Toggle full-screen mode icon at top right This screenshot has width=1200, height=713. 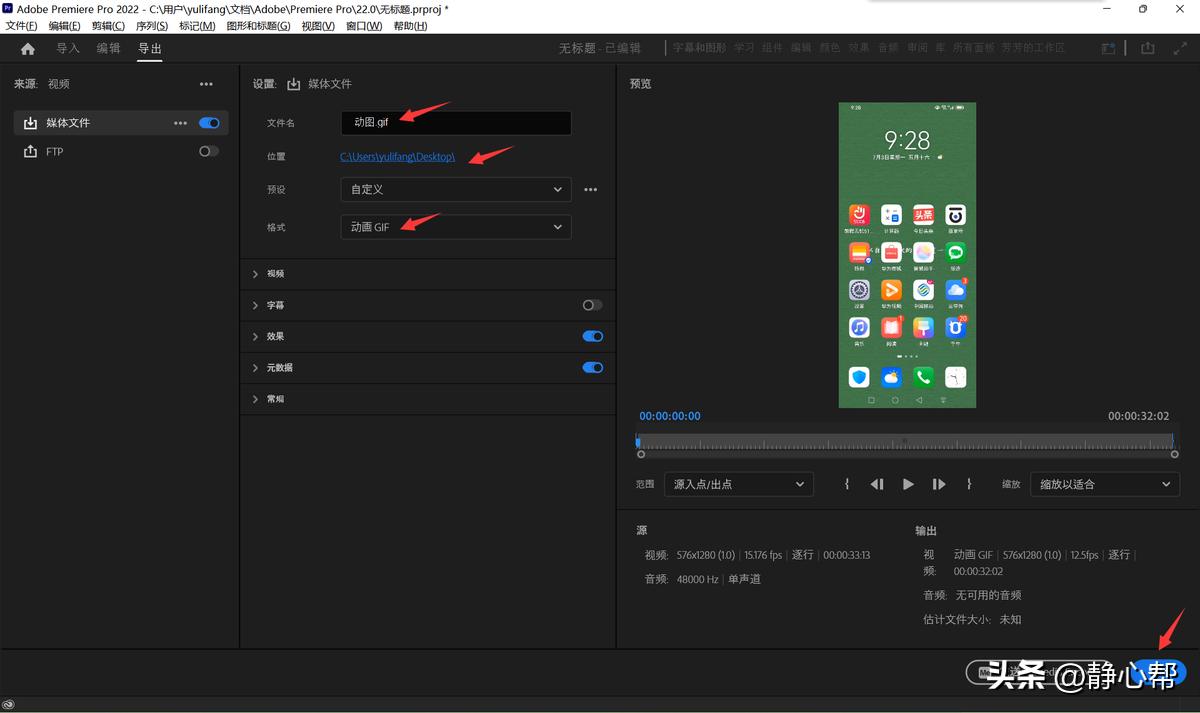pyautogui.click(x=1179, y=48)
